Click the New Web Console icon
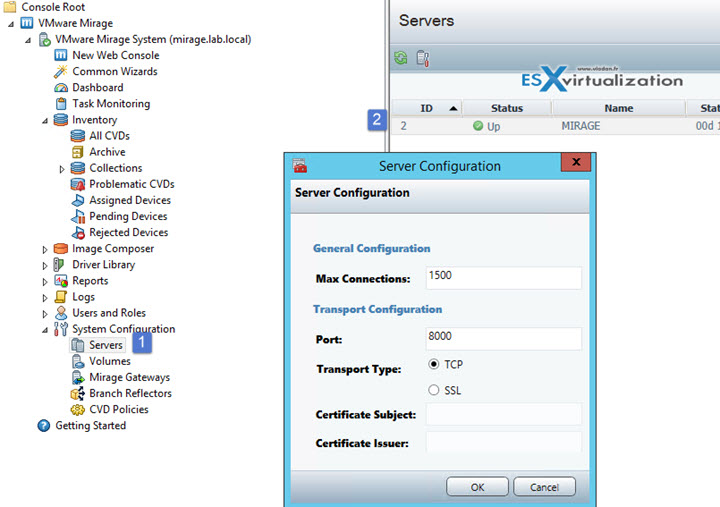The image size is (720, 507). click(61, 55)
